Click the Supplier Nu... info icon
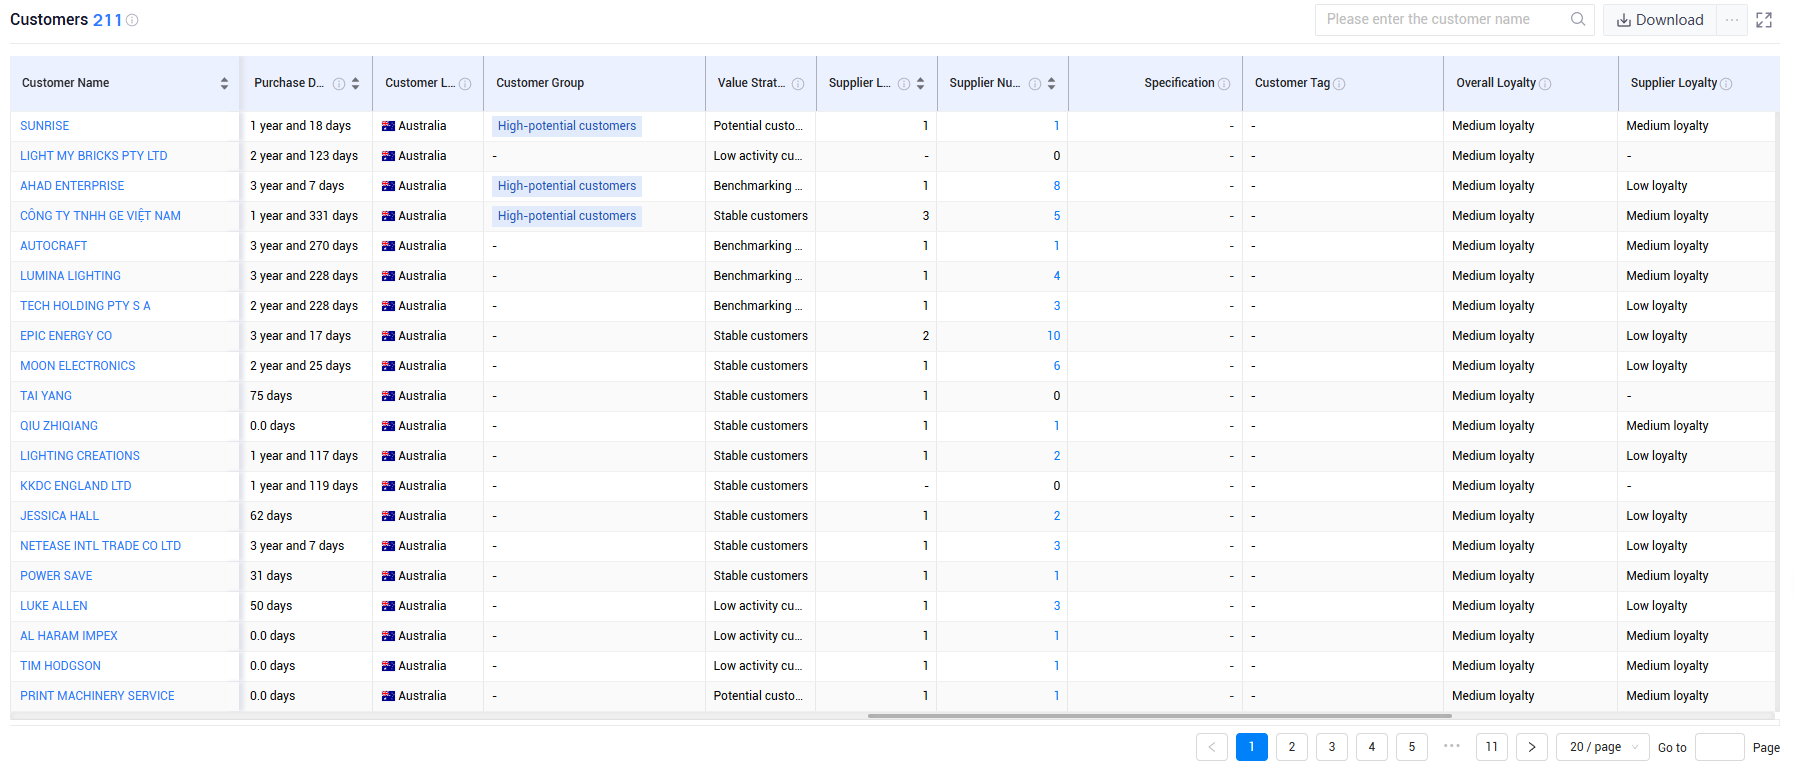Image resolution: width=1794 pixels, height=768 pixels. point(1035,84)
